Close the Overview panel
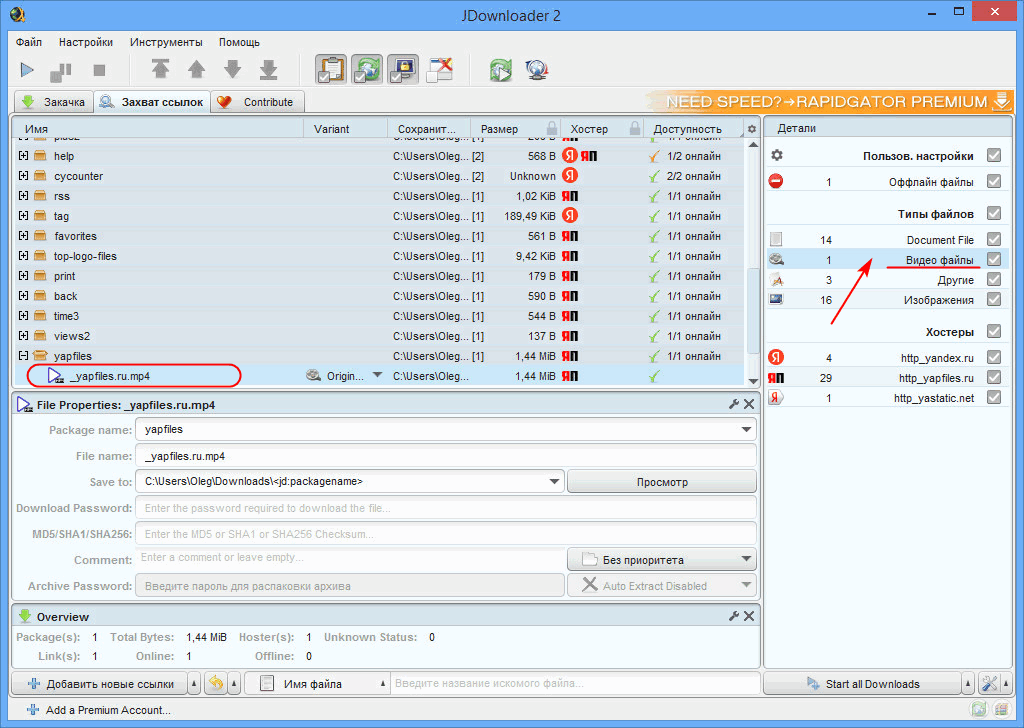 coord(749,616)
